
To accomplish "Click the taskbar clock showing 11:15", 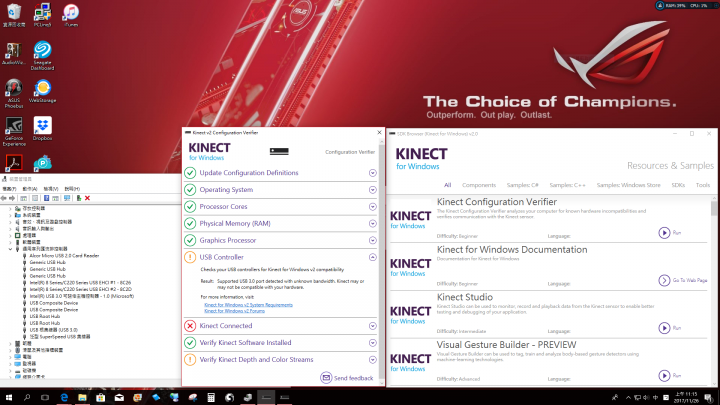I will click(686, 397).
